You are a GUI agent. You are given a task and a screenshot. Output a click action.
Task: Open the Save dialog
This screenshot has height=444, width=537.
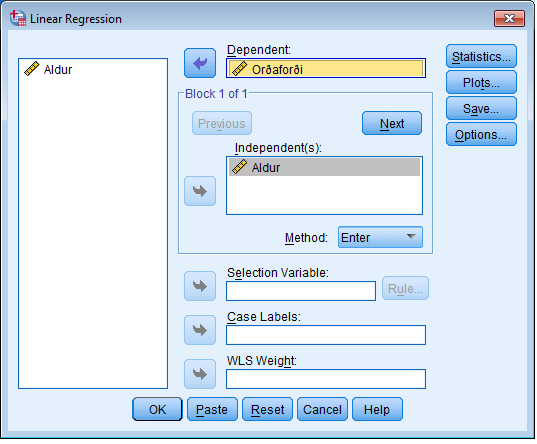(481, 108)
